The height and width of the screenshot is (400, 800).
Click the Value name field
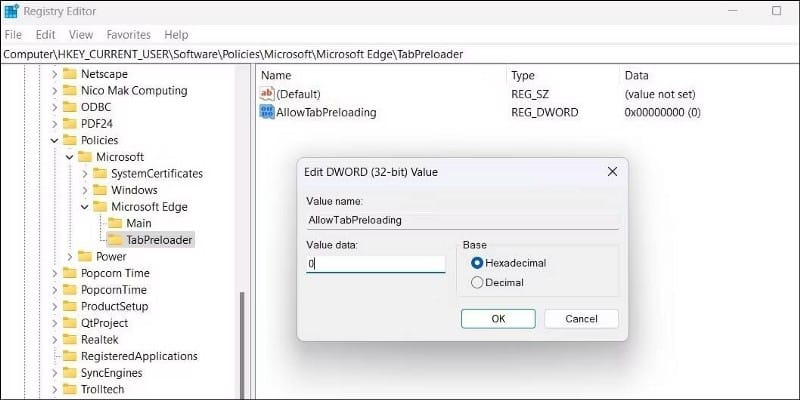coord(462,220)
